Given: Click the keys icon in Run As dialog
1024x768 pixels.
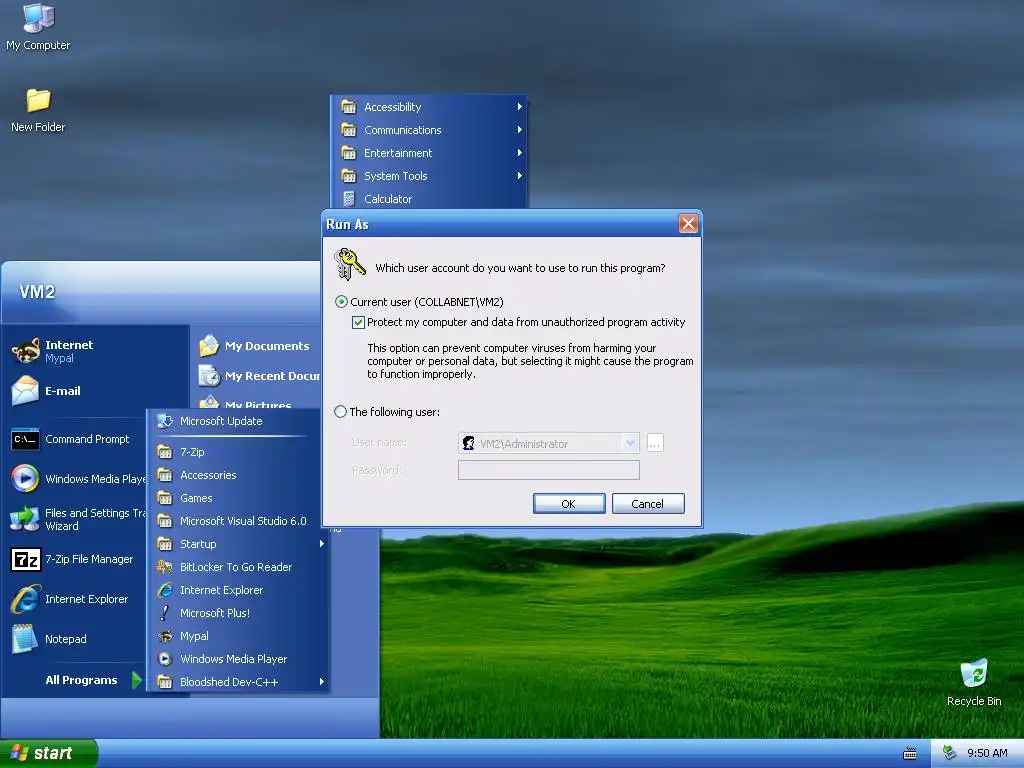Looking at the screenshot, I should point(349,263).
